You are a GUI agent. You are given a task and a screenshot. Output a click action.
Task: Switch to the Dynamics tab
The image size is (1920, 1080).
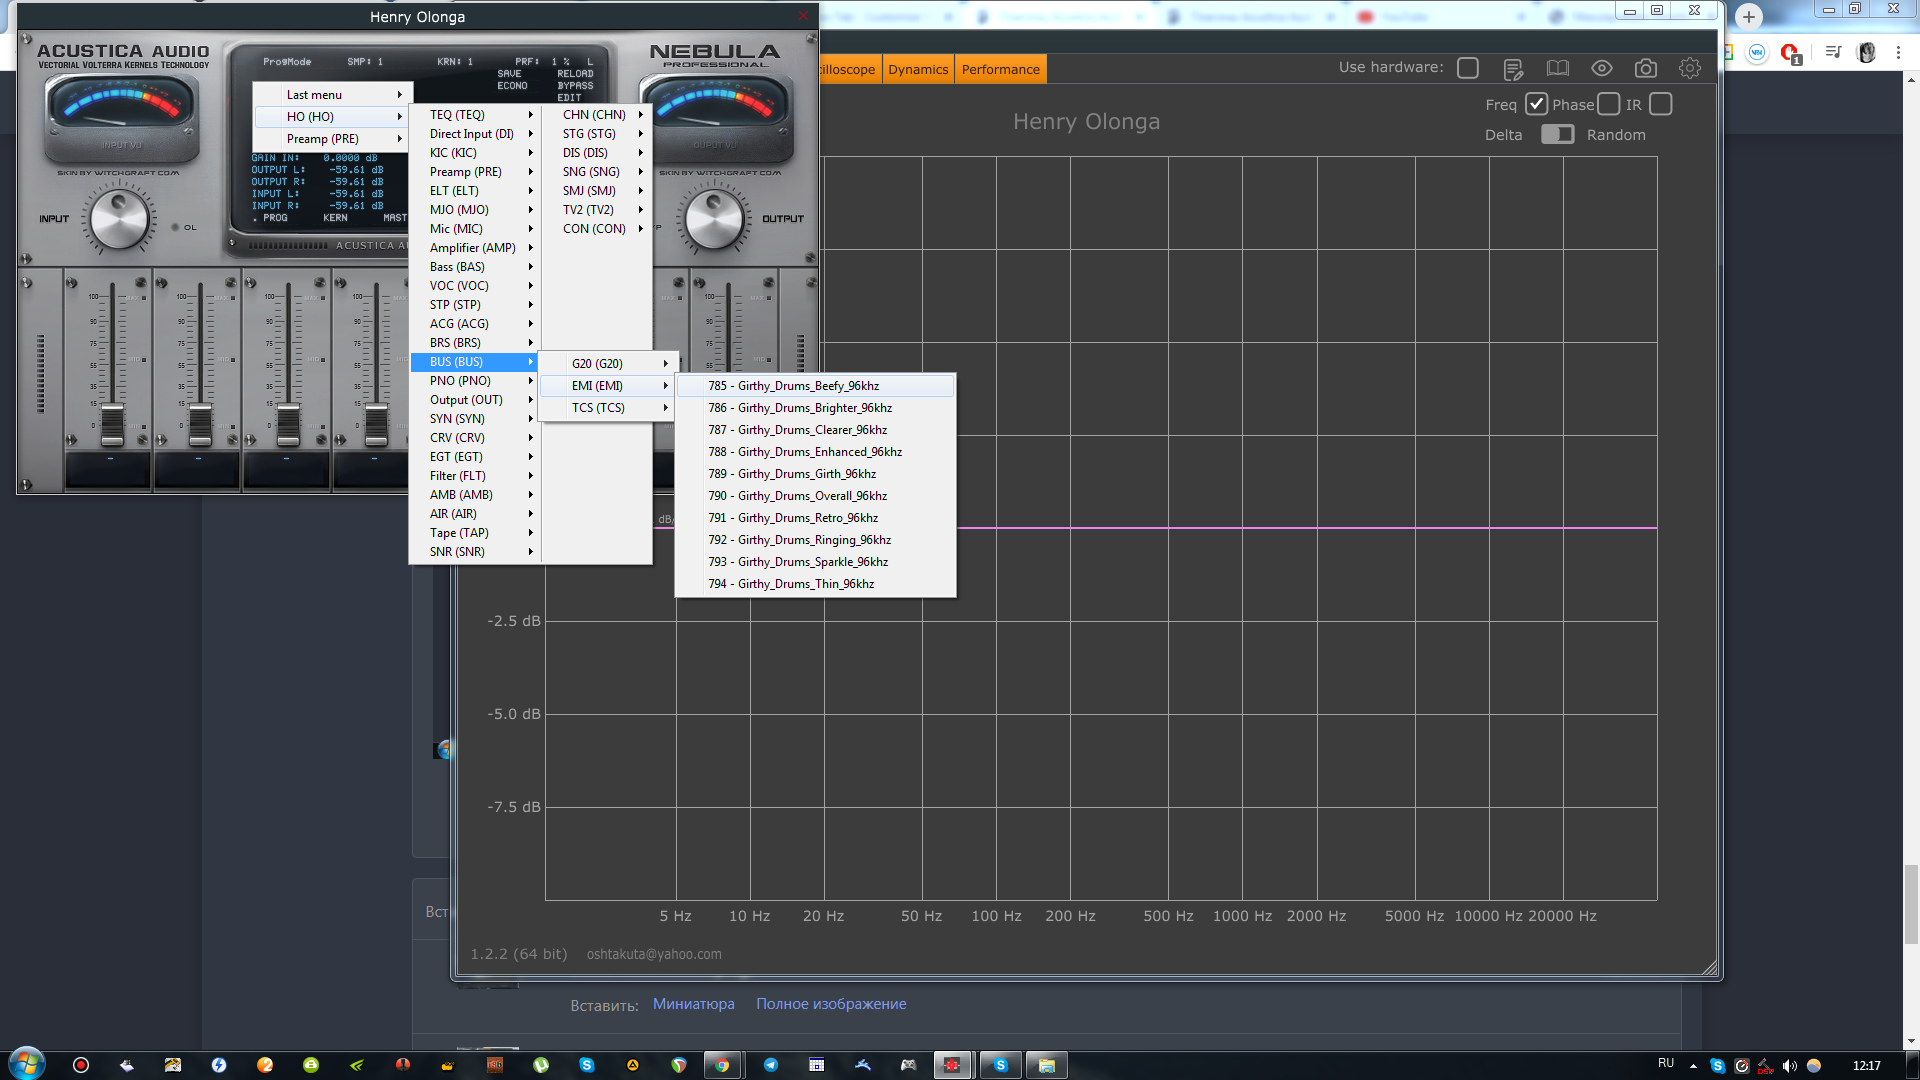[x=917, y=69]
